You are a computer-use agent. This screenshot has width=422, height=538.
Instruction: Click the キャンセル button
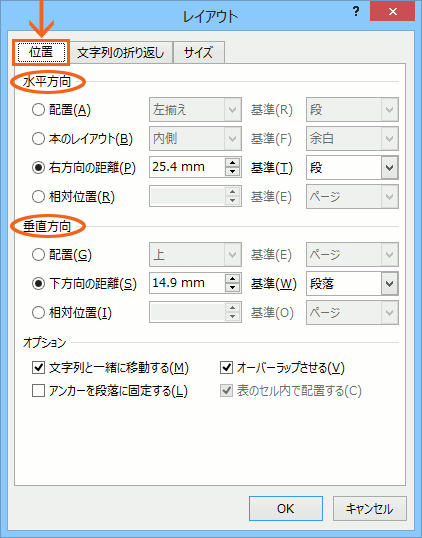tap(370, 508)
